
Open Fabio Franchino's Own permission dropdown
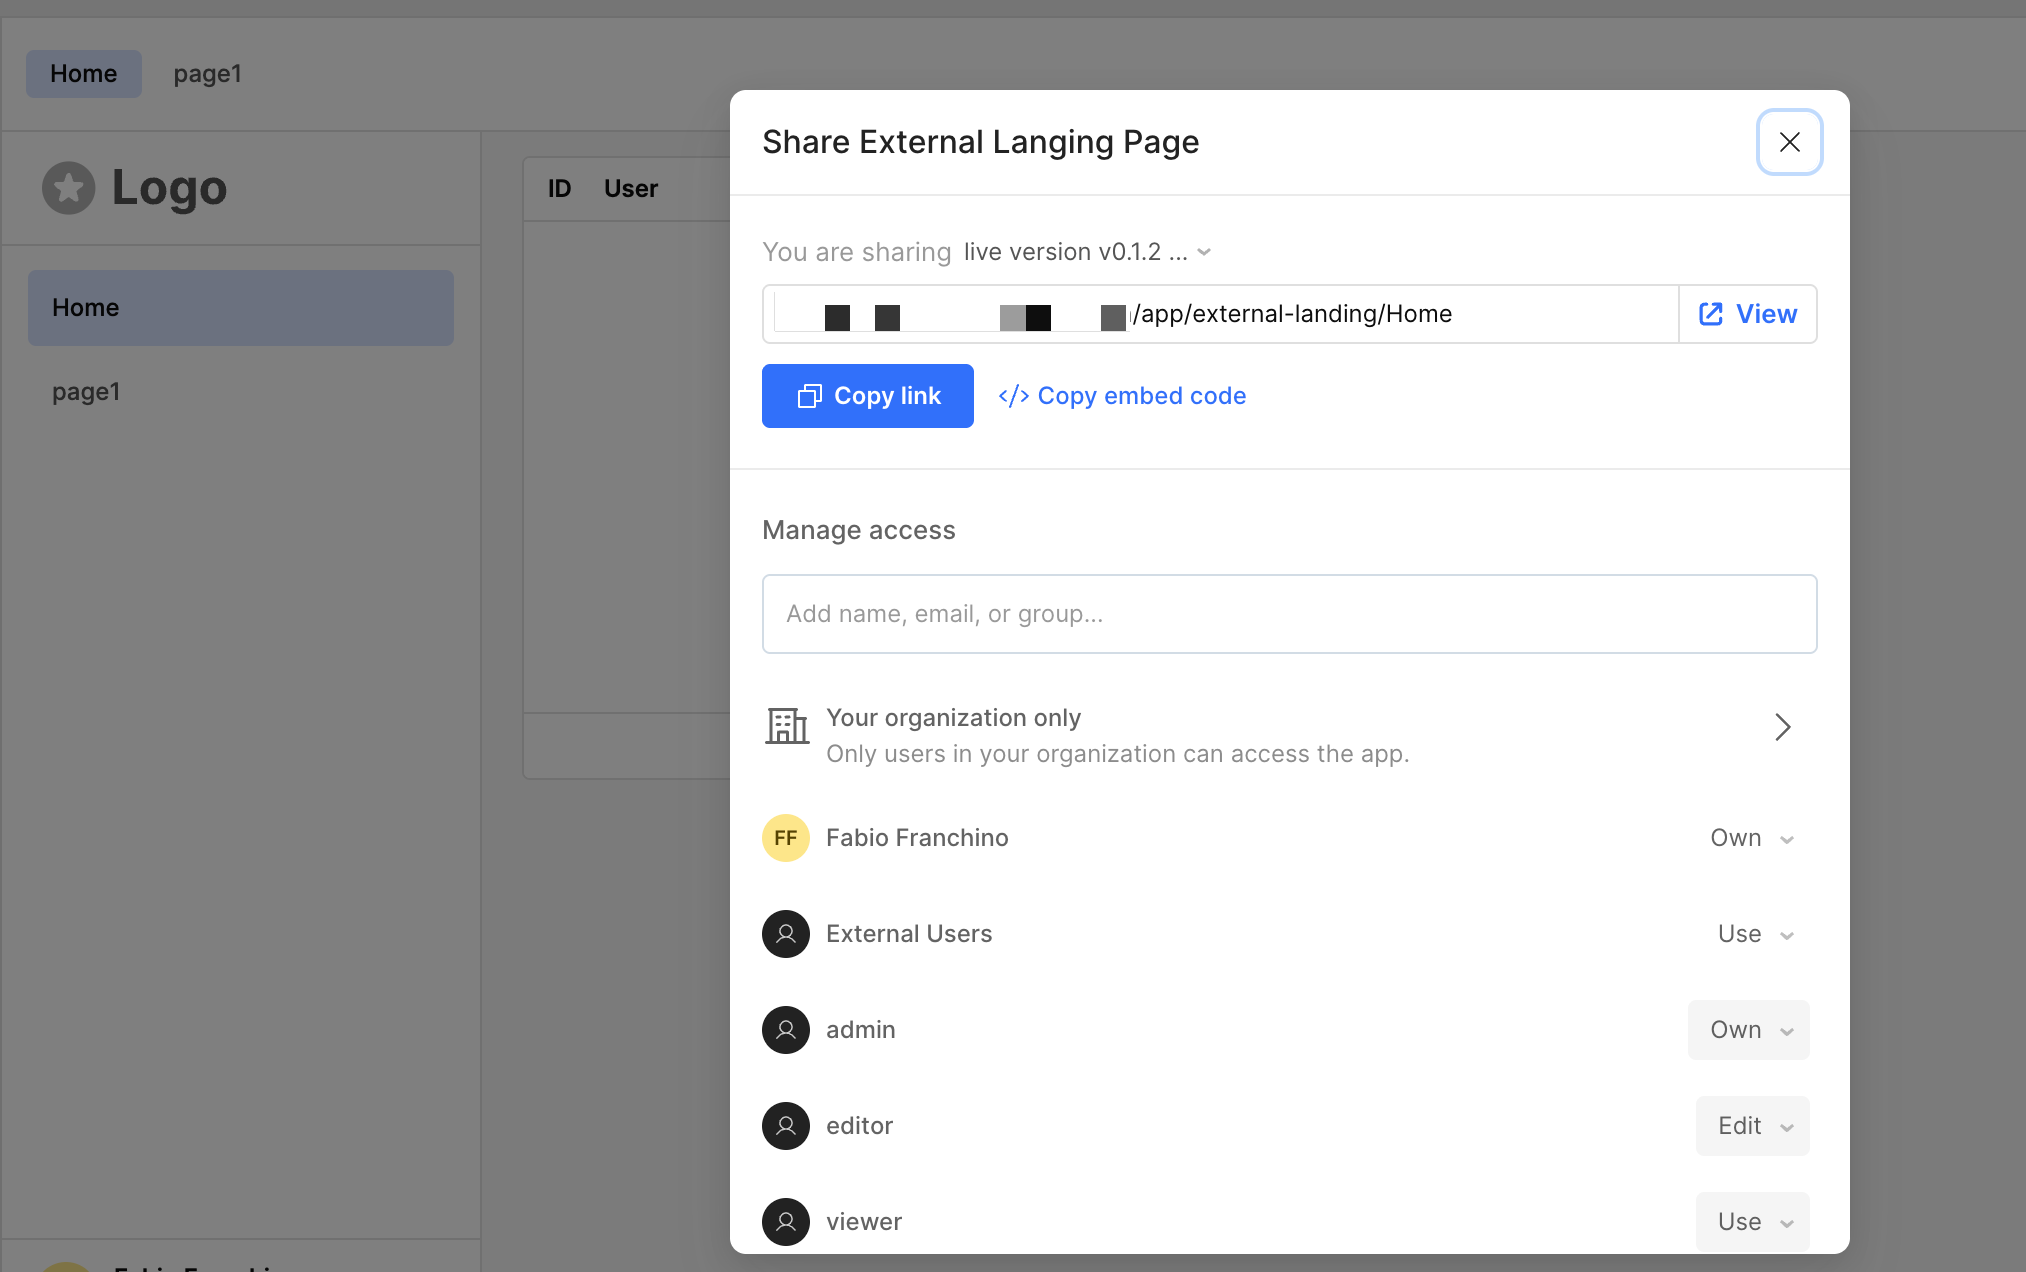point(1751,838)
